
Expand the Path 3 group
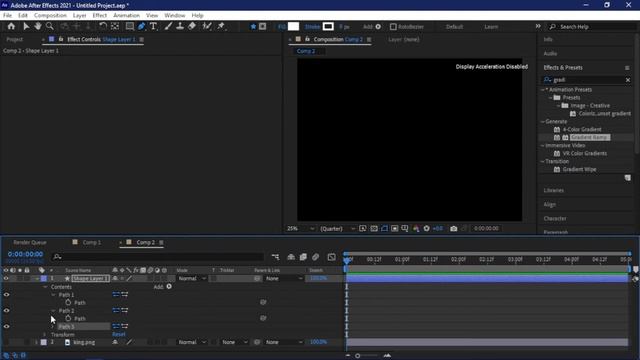(53, 327)
